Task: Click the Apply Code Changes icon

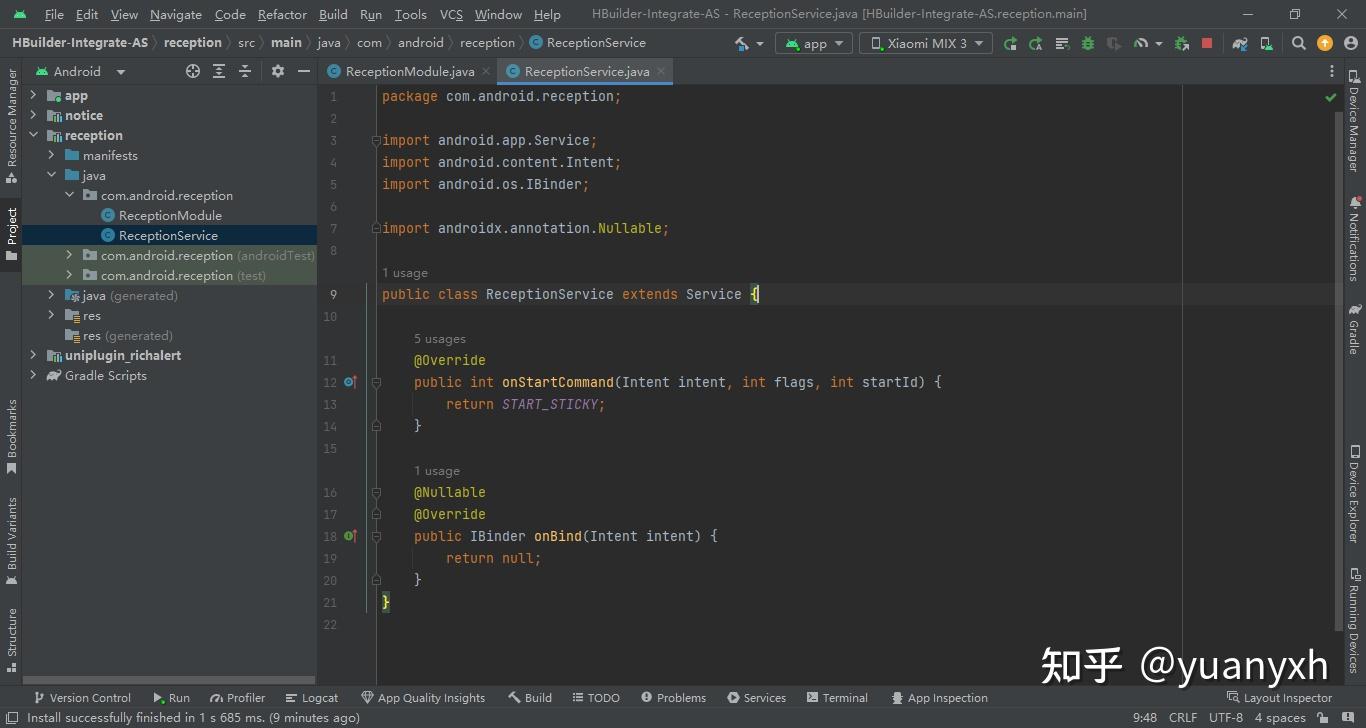Action: [x=1036, y=43]
